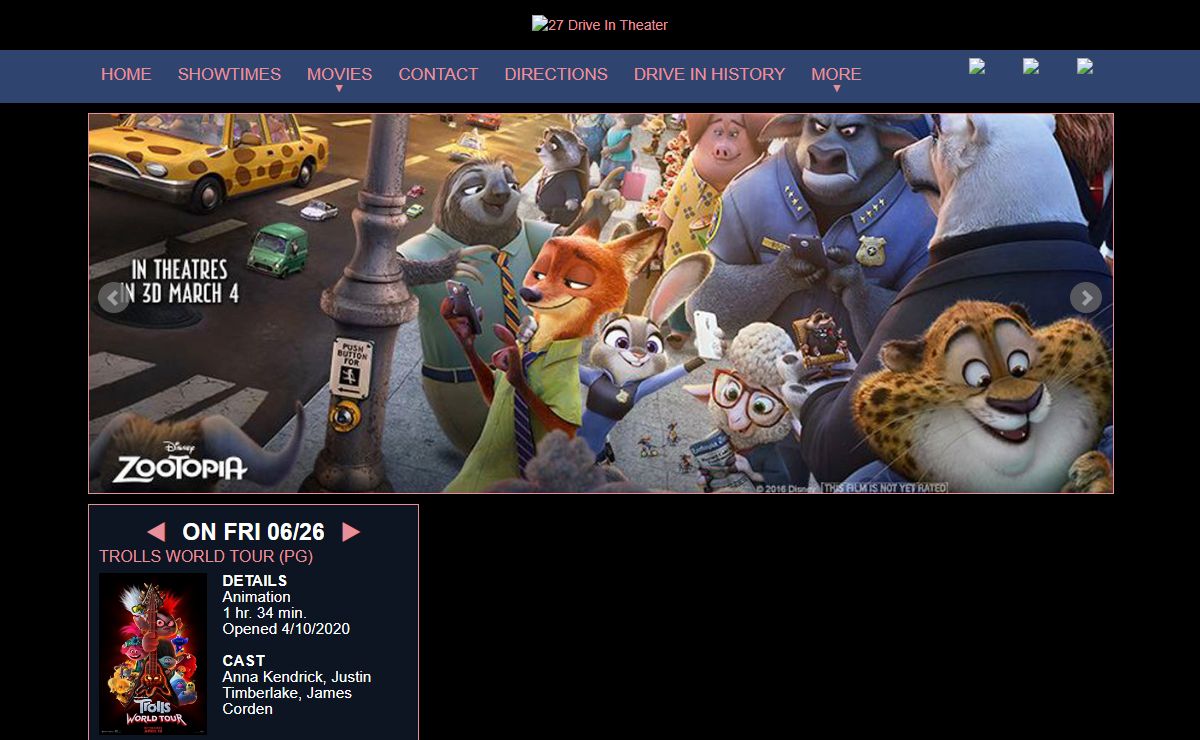
Task: Open the CONTACT page
Action: click(438, 74)
